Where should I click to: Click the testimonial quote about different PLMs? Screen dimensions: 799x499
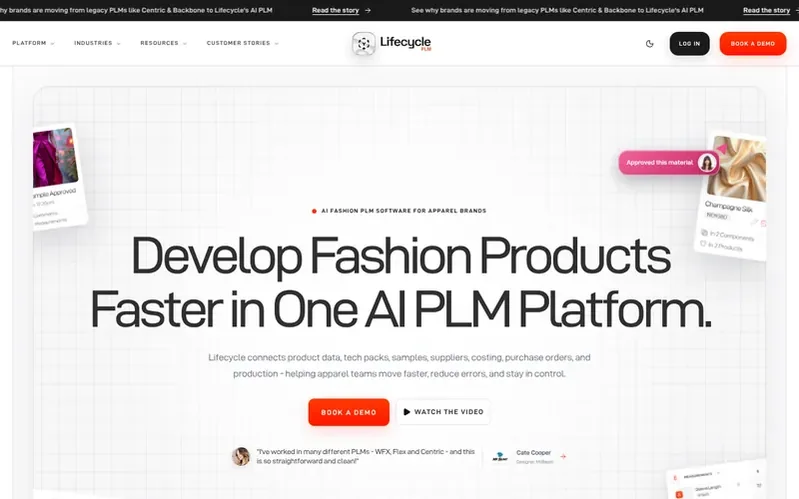tap(365, 456)
